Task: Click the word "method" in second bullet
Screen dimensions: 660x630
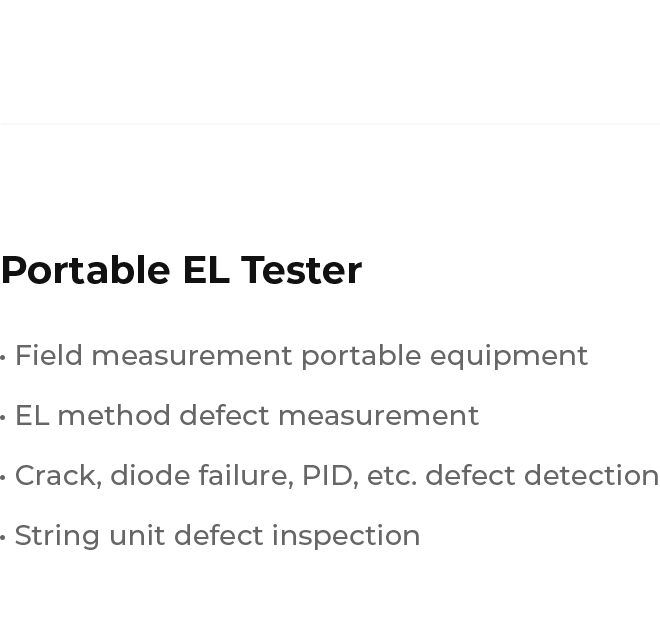Action: 114,415
